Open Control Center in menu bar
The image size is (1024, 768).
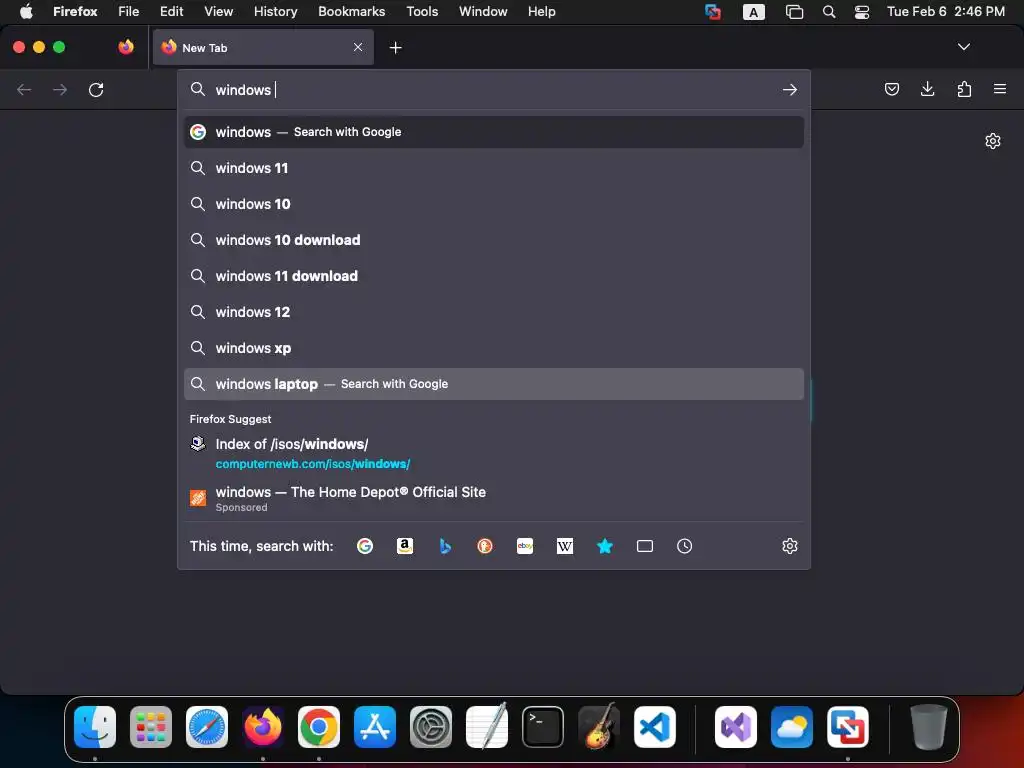coord(862,12)
